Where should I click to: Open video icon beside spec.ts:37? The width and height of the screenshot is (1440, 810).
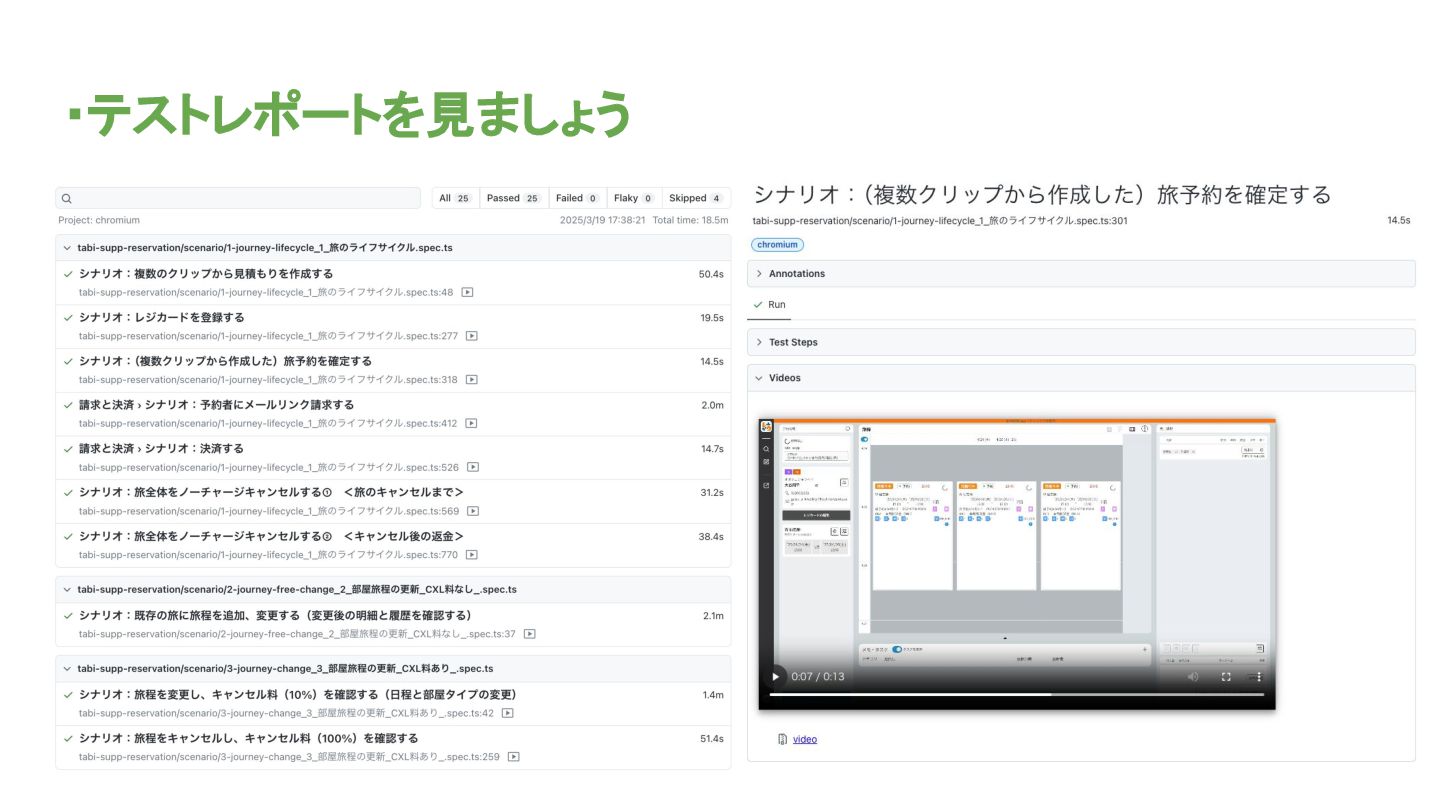click(530, 634)
